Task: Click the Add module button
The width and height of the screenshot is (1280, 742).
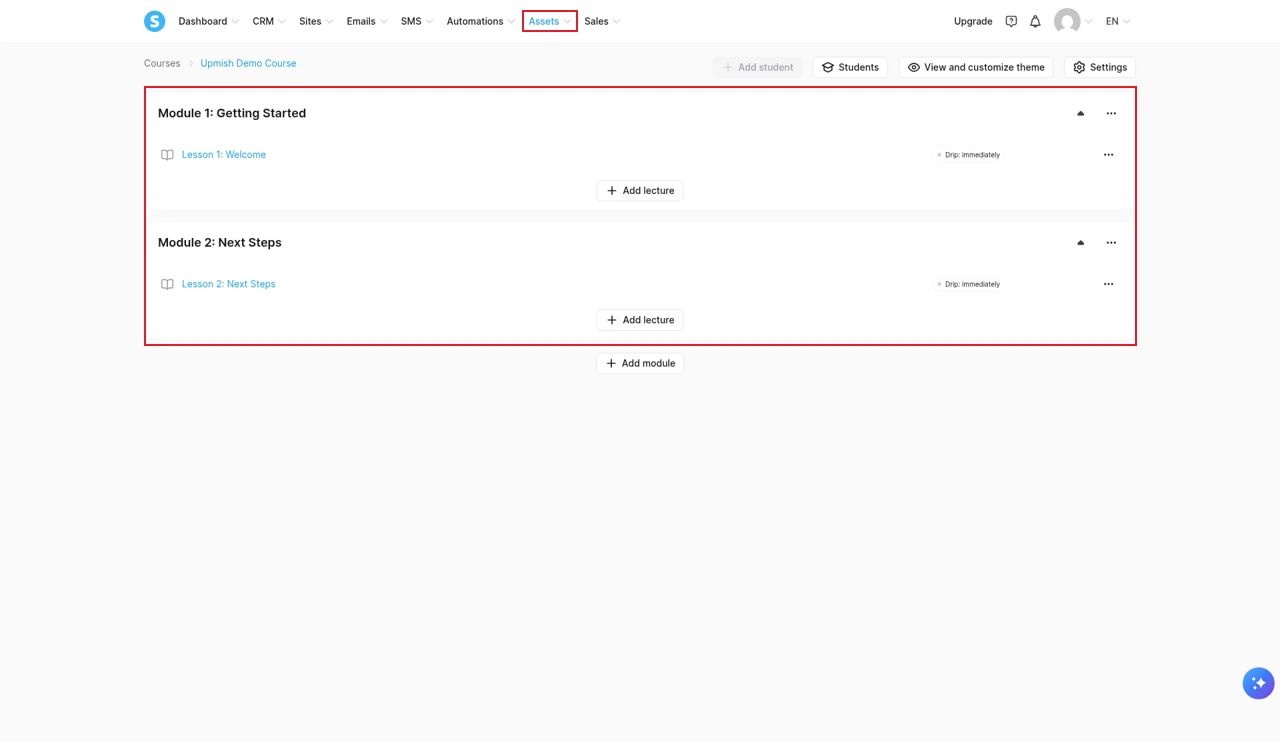Action: coord(640,363)
